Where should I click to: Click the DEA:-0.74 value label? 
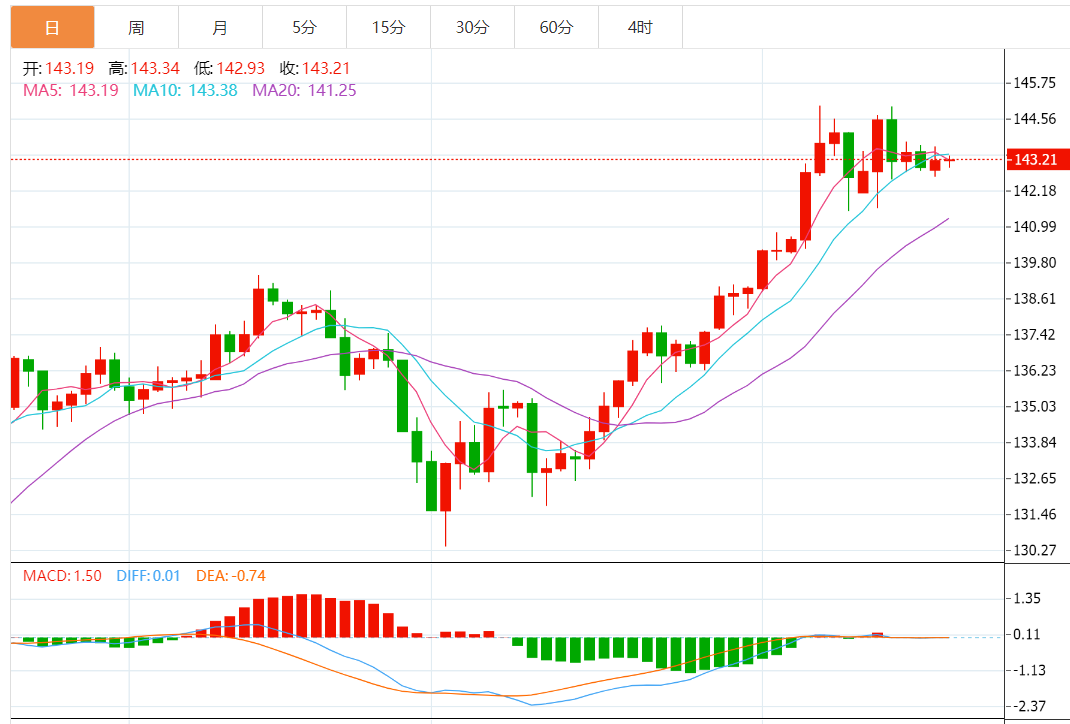tap(230, 576)
